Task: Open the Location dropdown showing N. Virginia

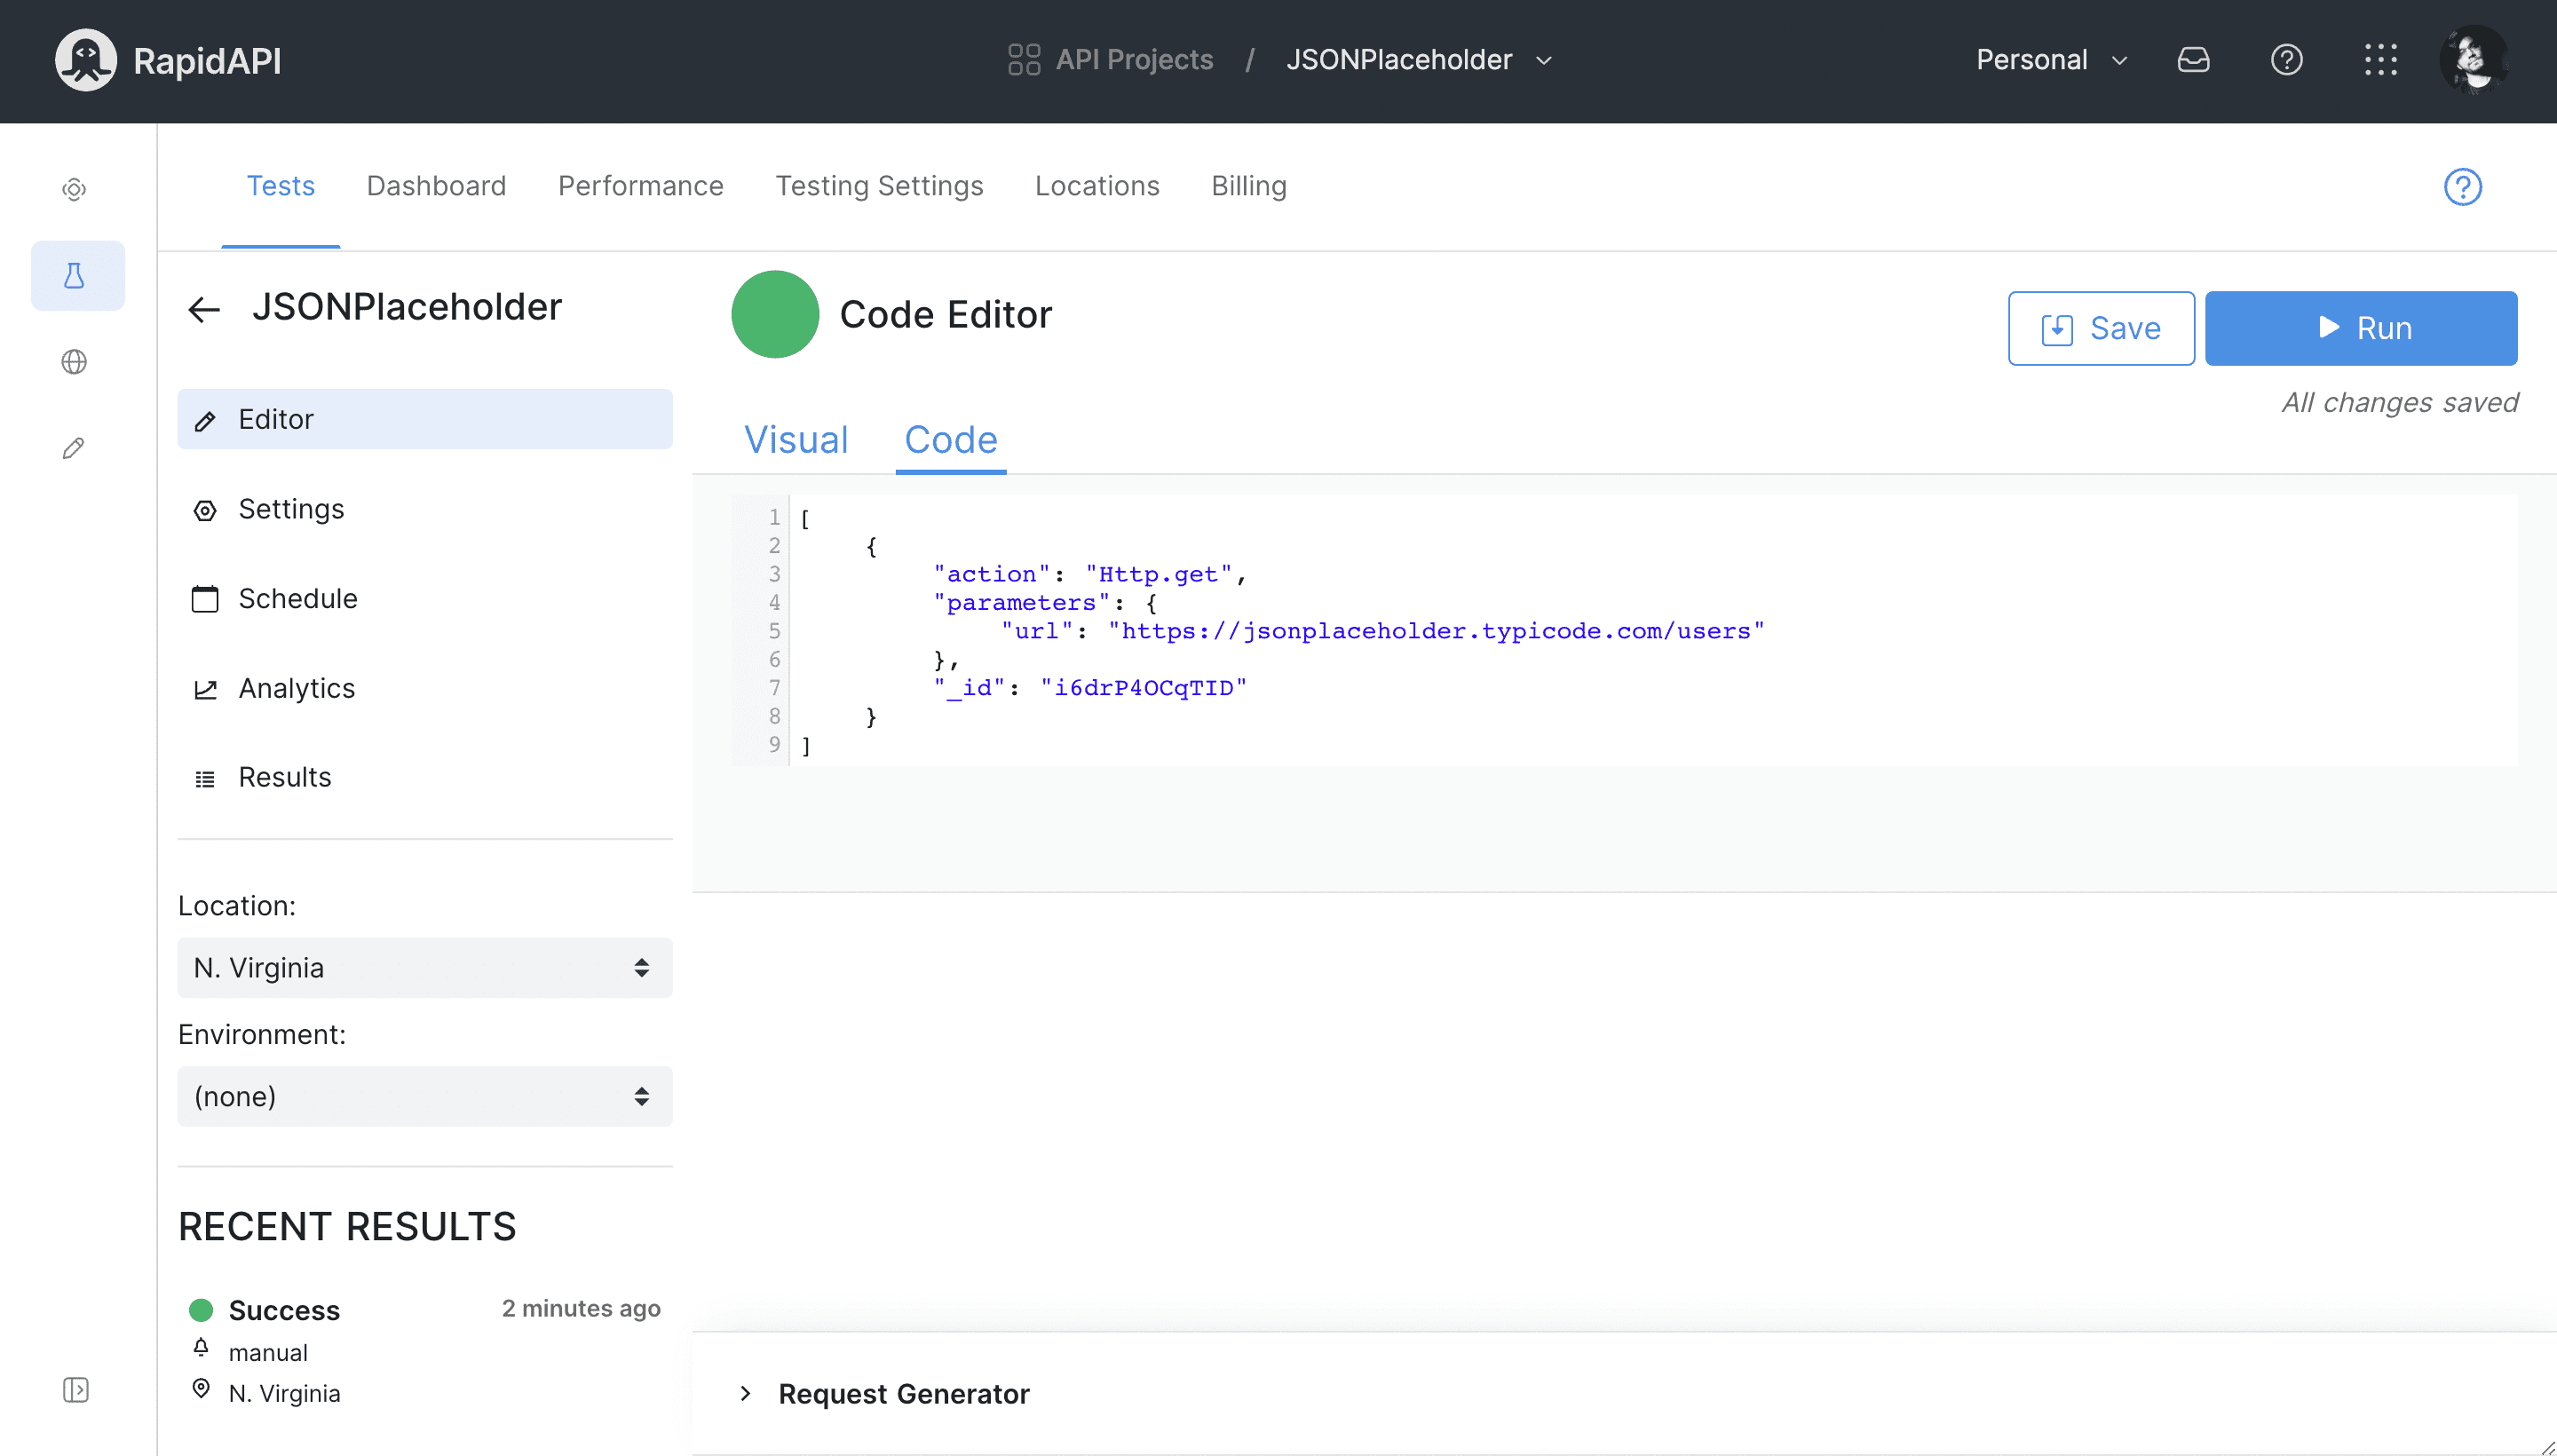Action: point(425,968)
